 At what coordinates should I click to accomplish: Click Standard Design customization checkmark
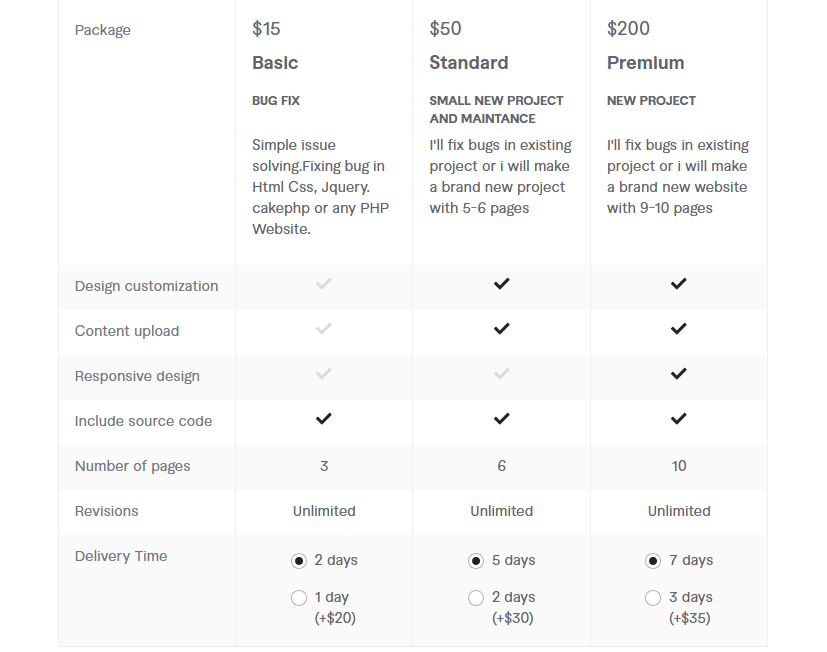point(501,284)
